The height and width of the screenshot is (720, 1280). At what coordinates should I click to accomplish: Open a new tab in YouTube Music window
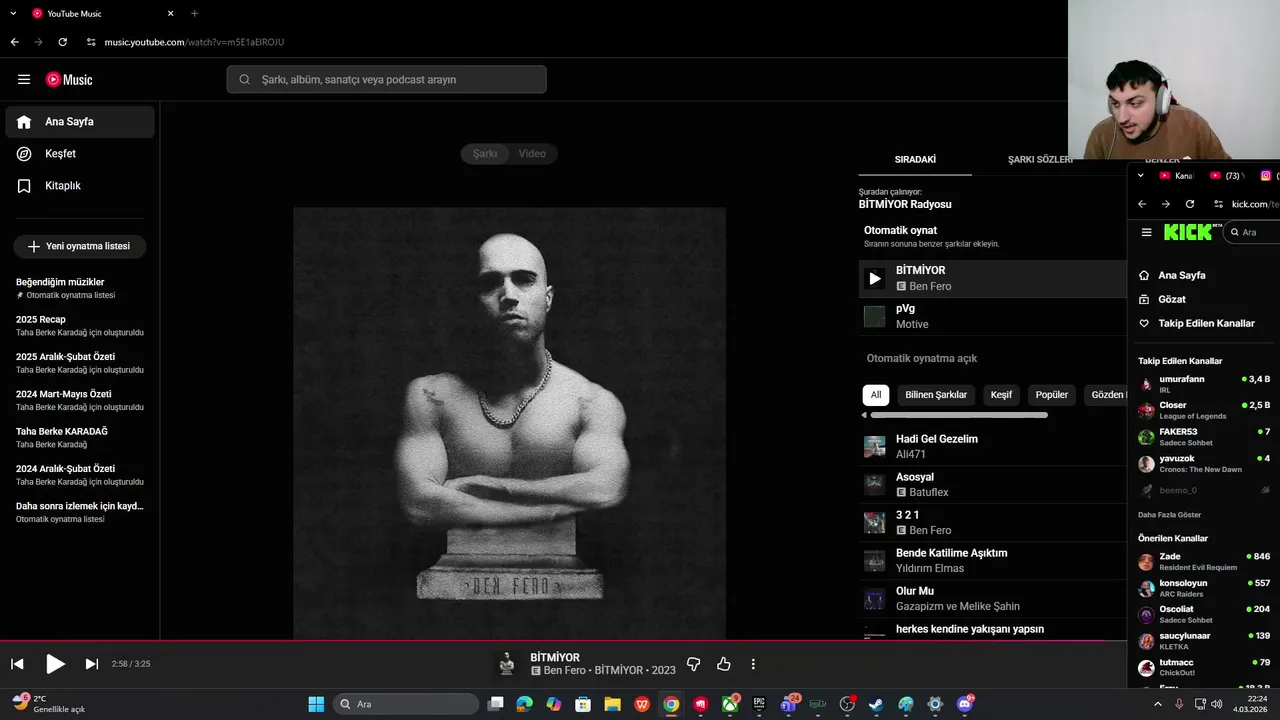(194, 14)
